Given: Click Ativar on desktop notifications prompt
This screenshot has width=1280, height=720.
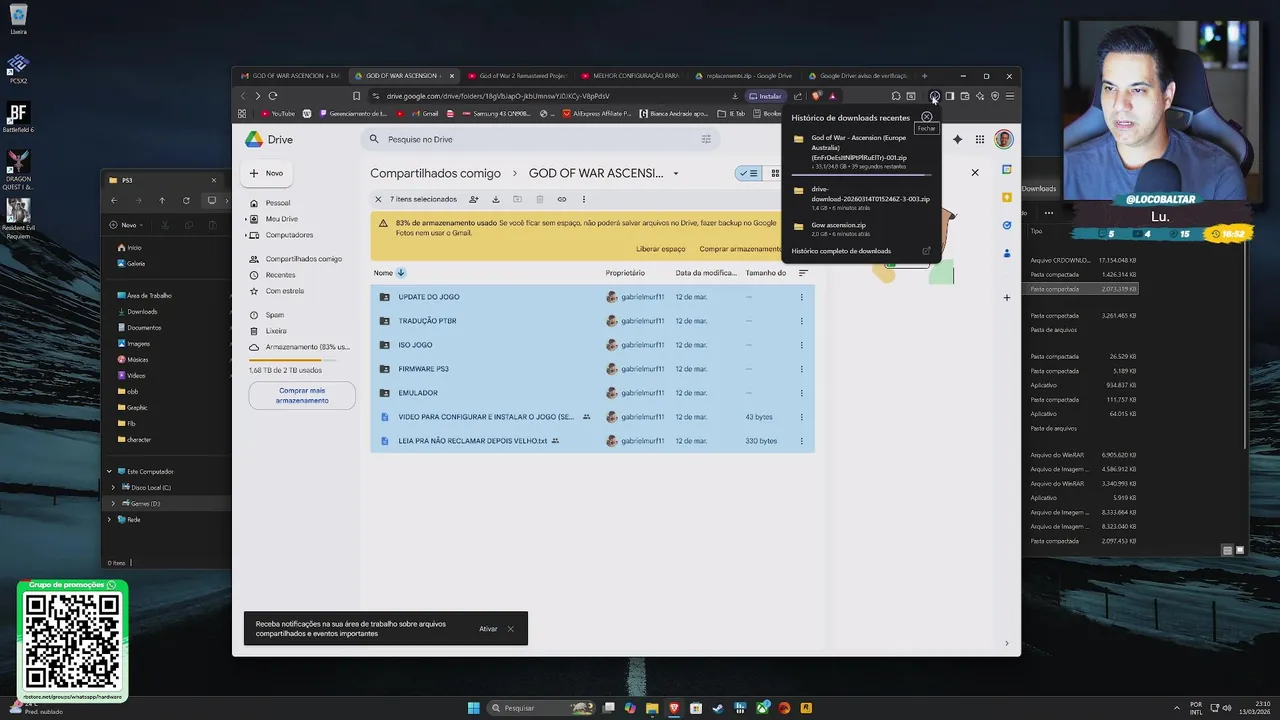Looking at the screenshot, I should (488, 629).
